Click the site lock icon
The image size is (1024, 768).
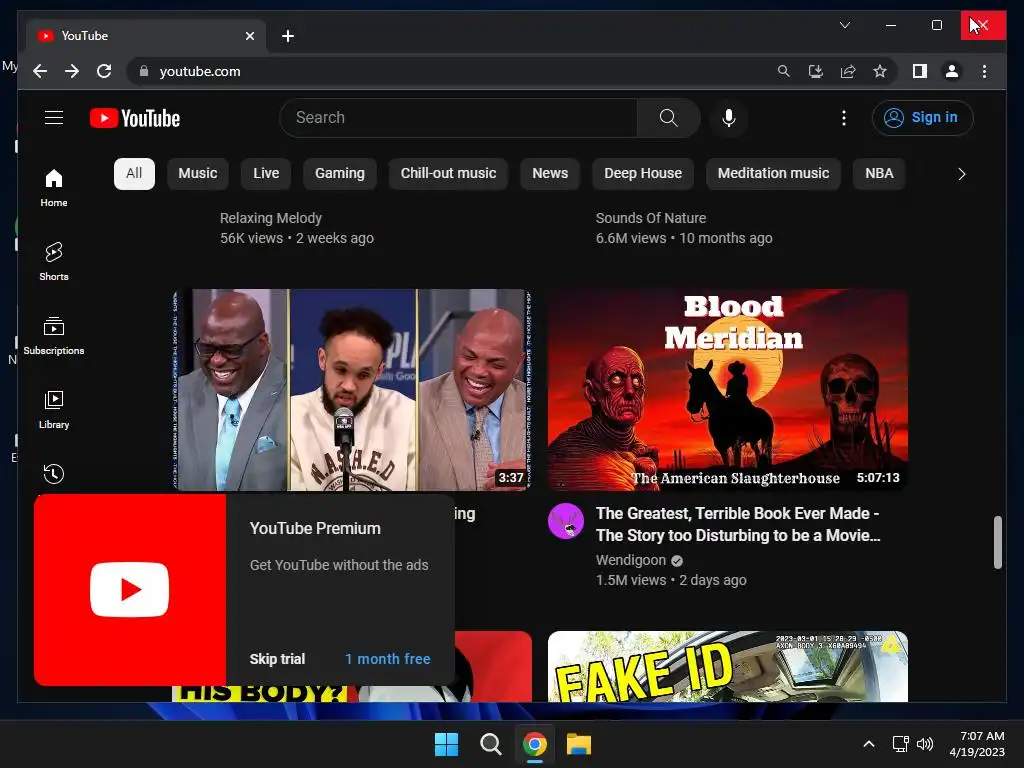pyautogui.click(x=144, y=71)
